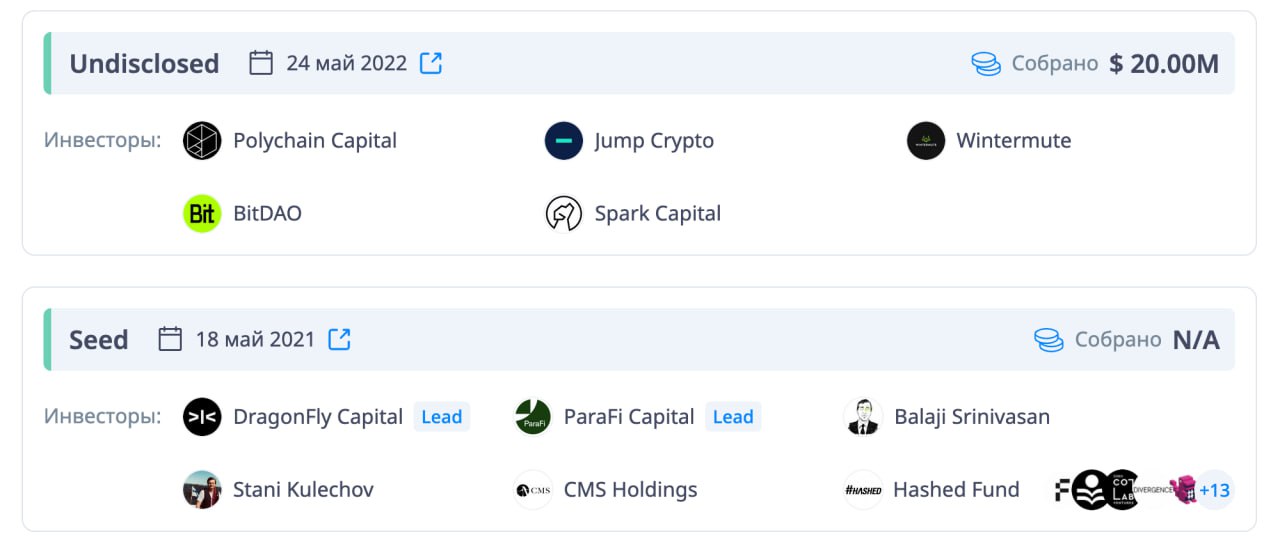Open DragonFly Capital investor link
1280x546 pixels.
(318, 417)
